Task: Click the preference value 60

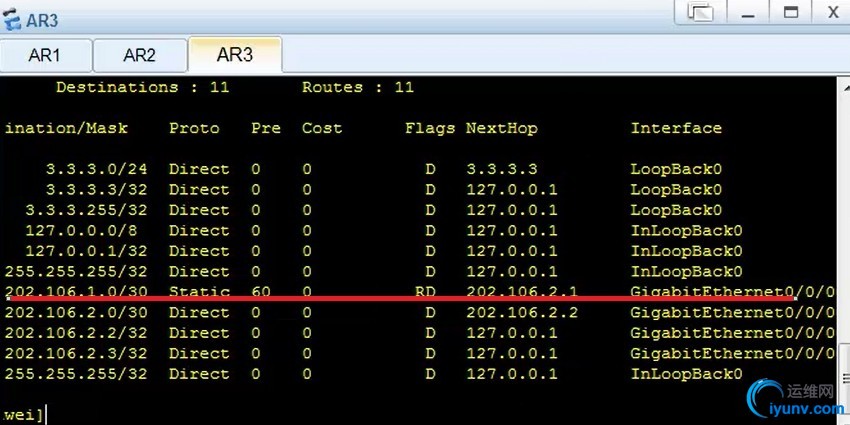Action: coord(261,292)
